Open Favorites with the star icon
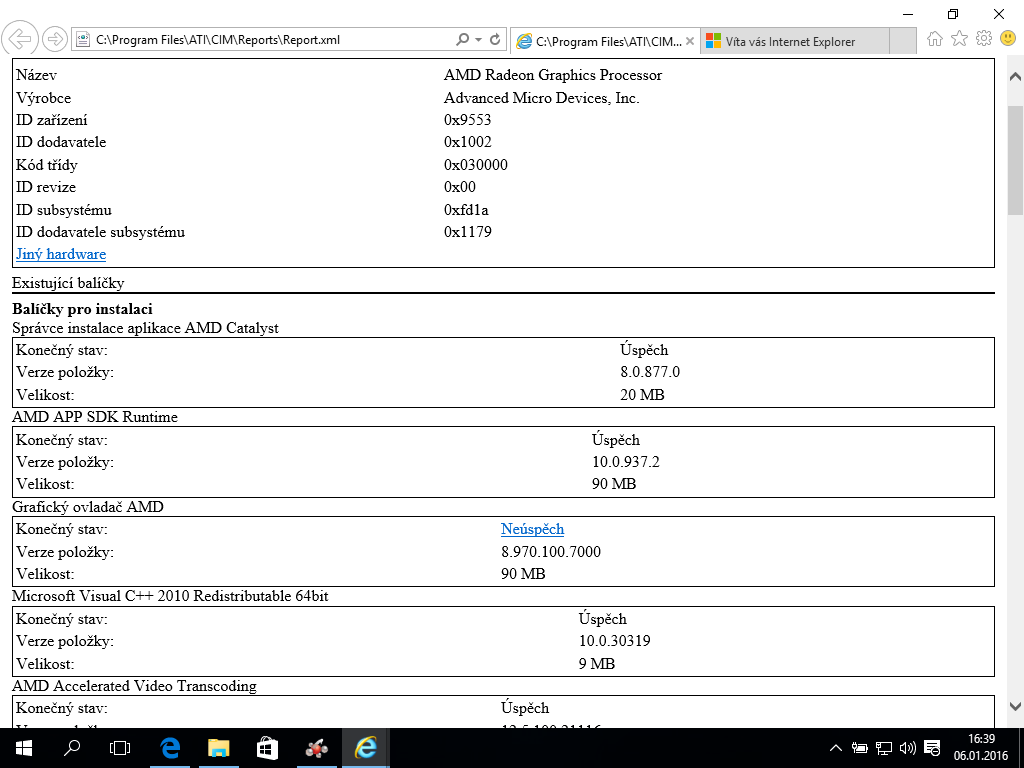The width and height of the screenshot is (1024, 768). [x=959, y=39]
